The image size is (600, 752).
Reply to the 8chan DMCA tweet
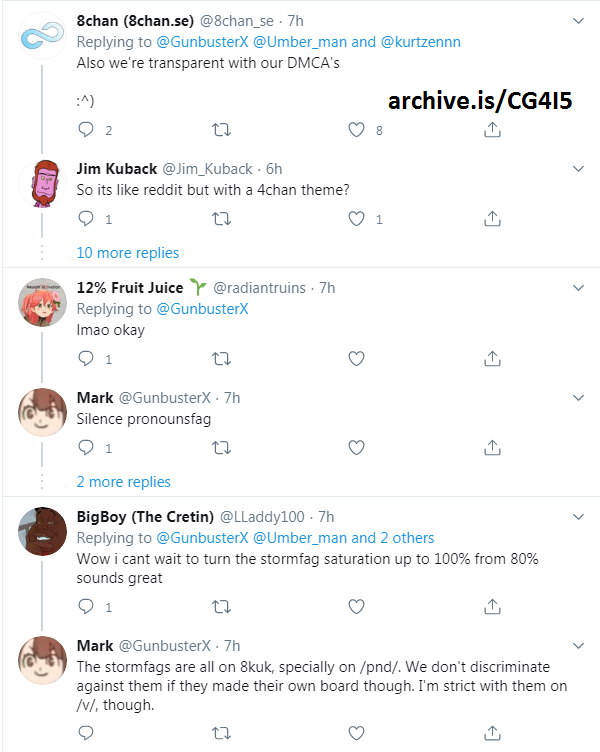coord(86,129)
